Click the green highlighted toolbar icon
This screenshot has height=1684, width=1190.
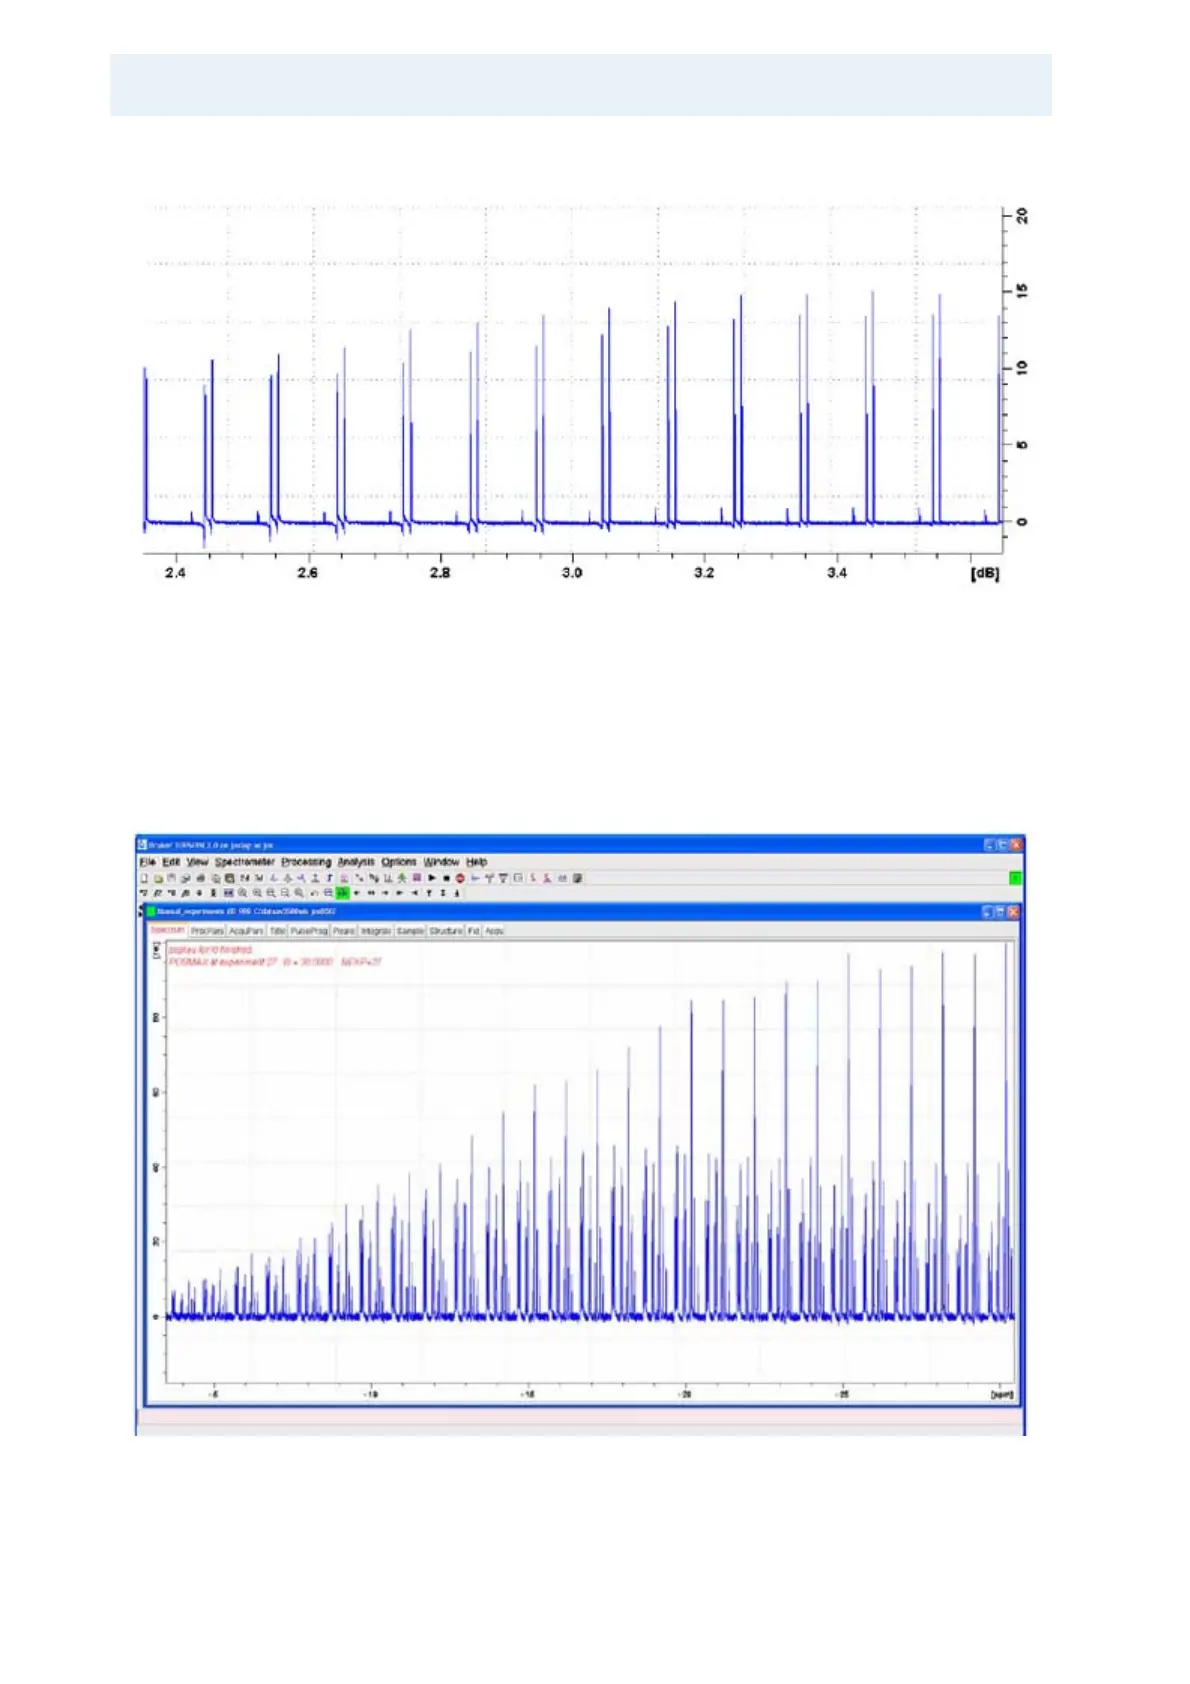tap(342, 892)
